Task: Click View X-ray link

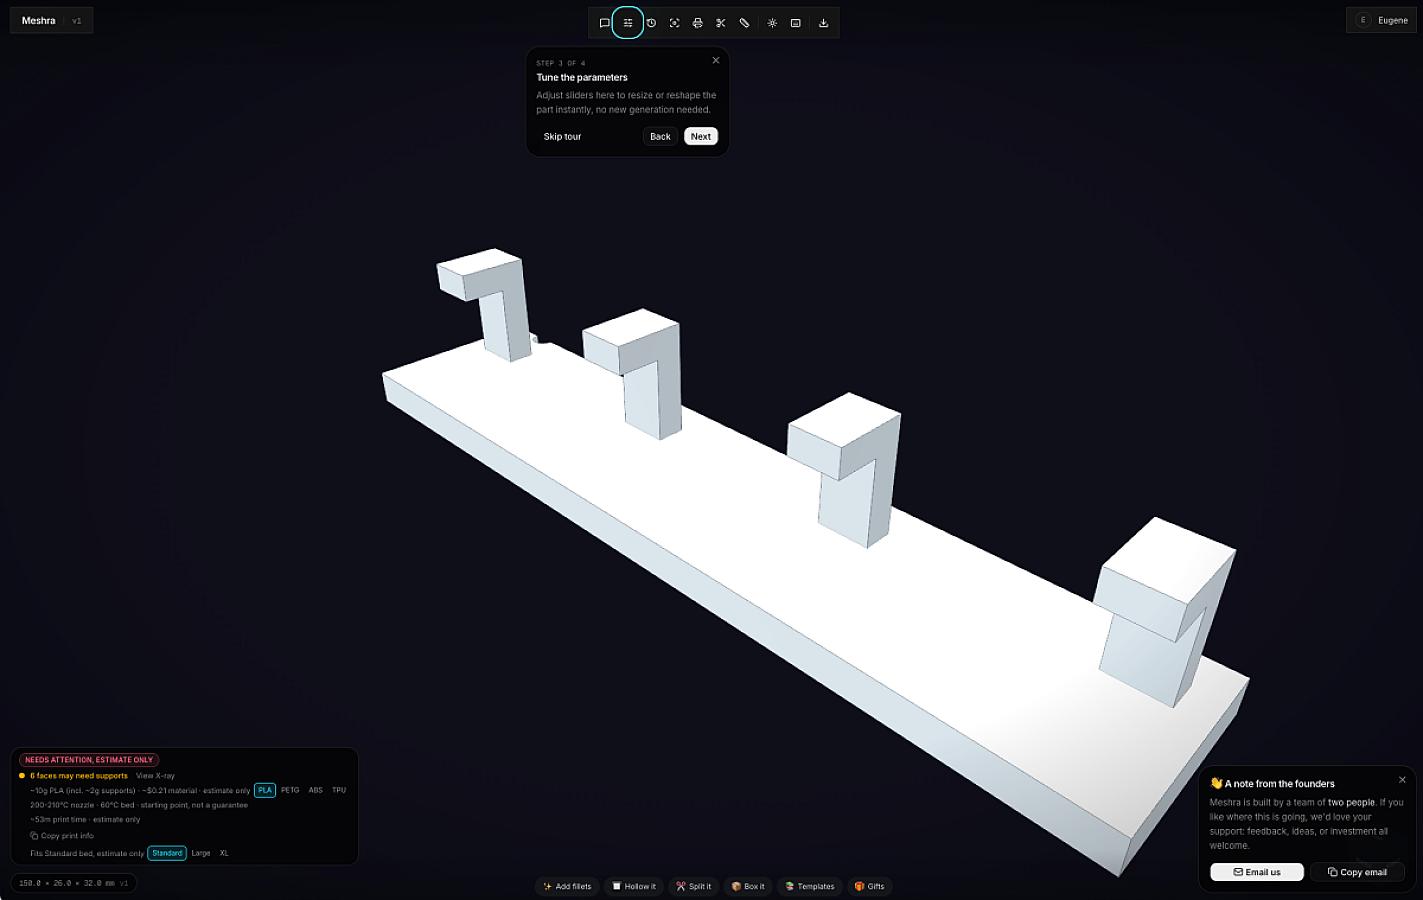Action: click(x=155, y=776)
